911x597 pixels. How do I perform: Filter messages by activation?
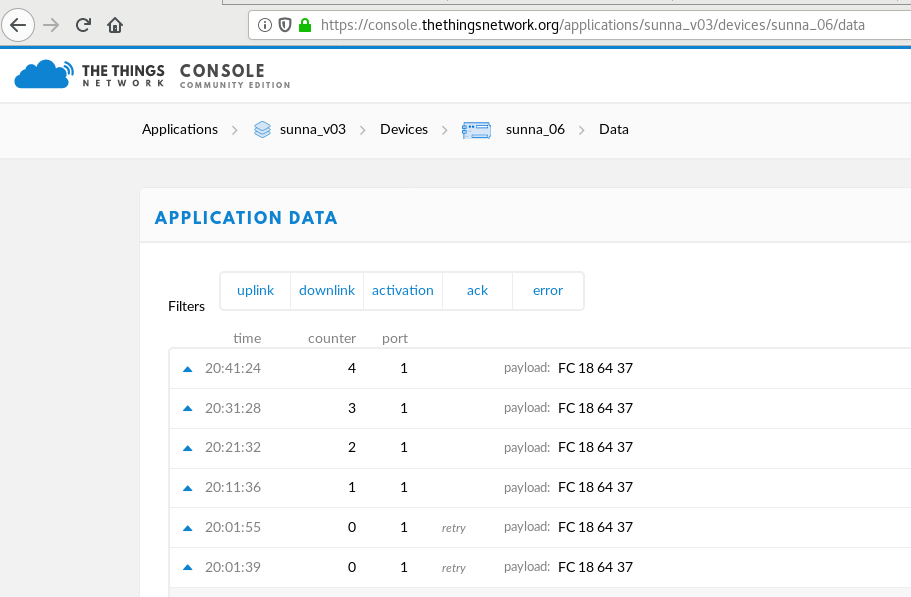coord(403,290)
